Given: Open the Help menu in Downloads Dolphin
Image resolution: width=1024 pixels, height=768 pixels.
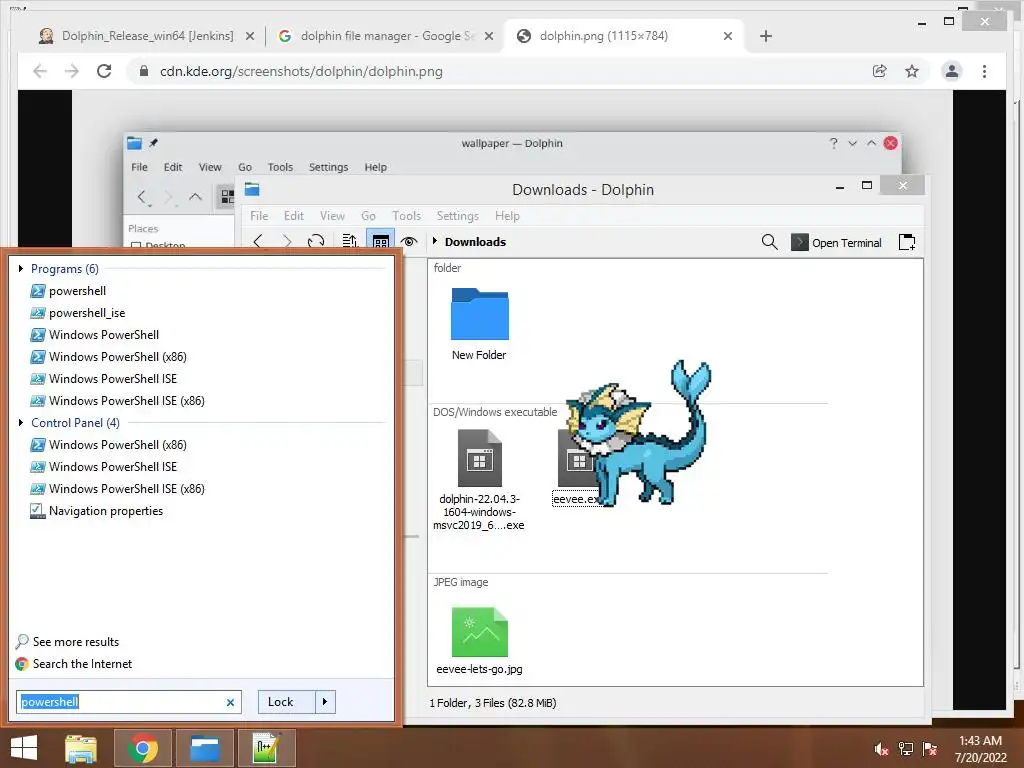Looking at the screenshot, I should coord(507,216).
